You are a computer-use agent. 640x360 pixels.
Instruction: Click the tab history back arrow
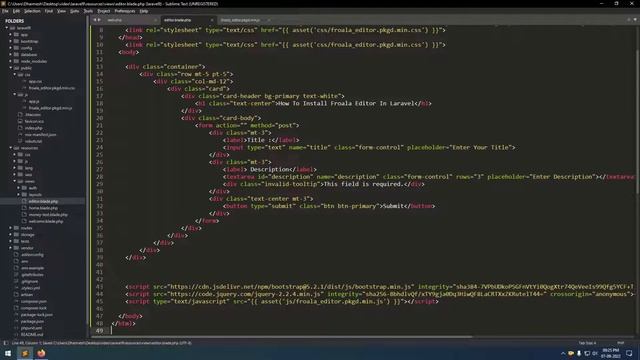coord(95,20)
